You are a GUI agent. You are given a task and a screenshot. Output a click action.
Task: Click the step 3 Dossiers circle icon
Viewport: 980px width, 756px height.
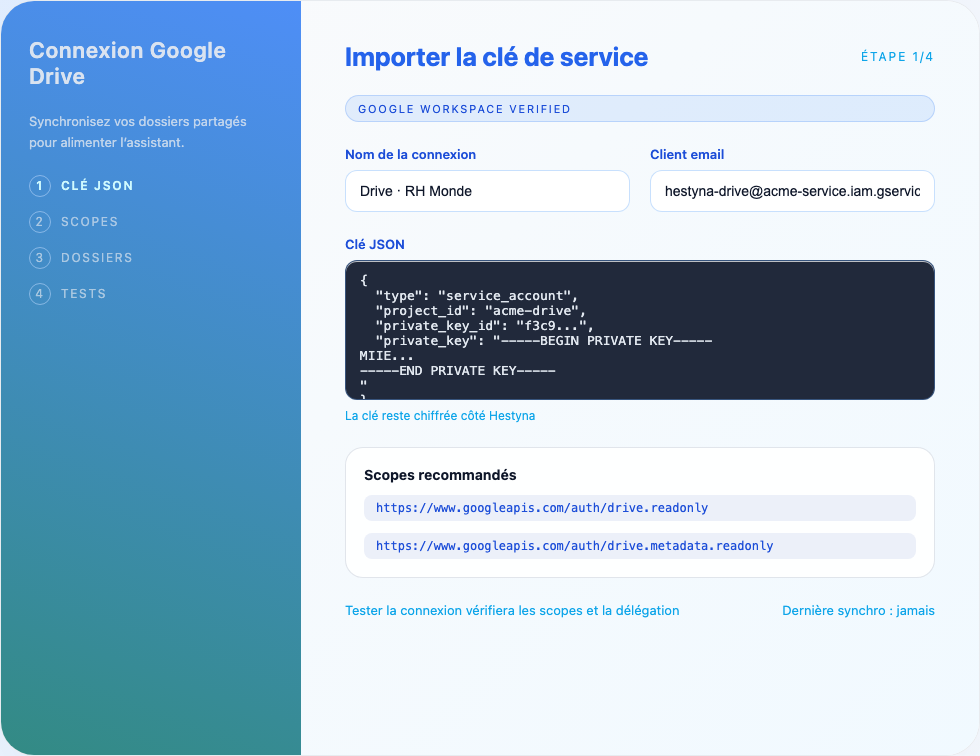tap(40, 257)
